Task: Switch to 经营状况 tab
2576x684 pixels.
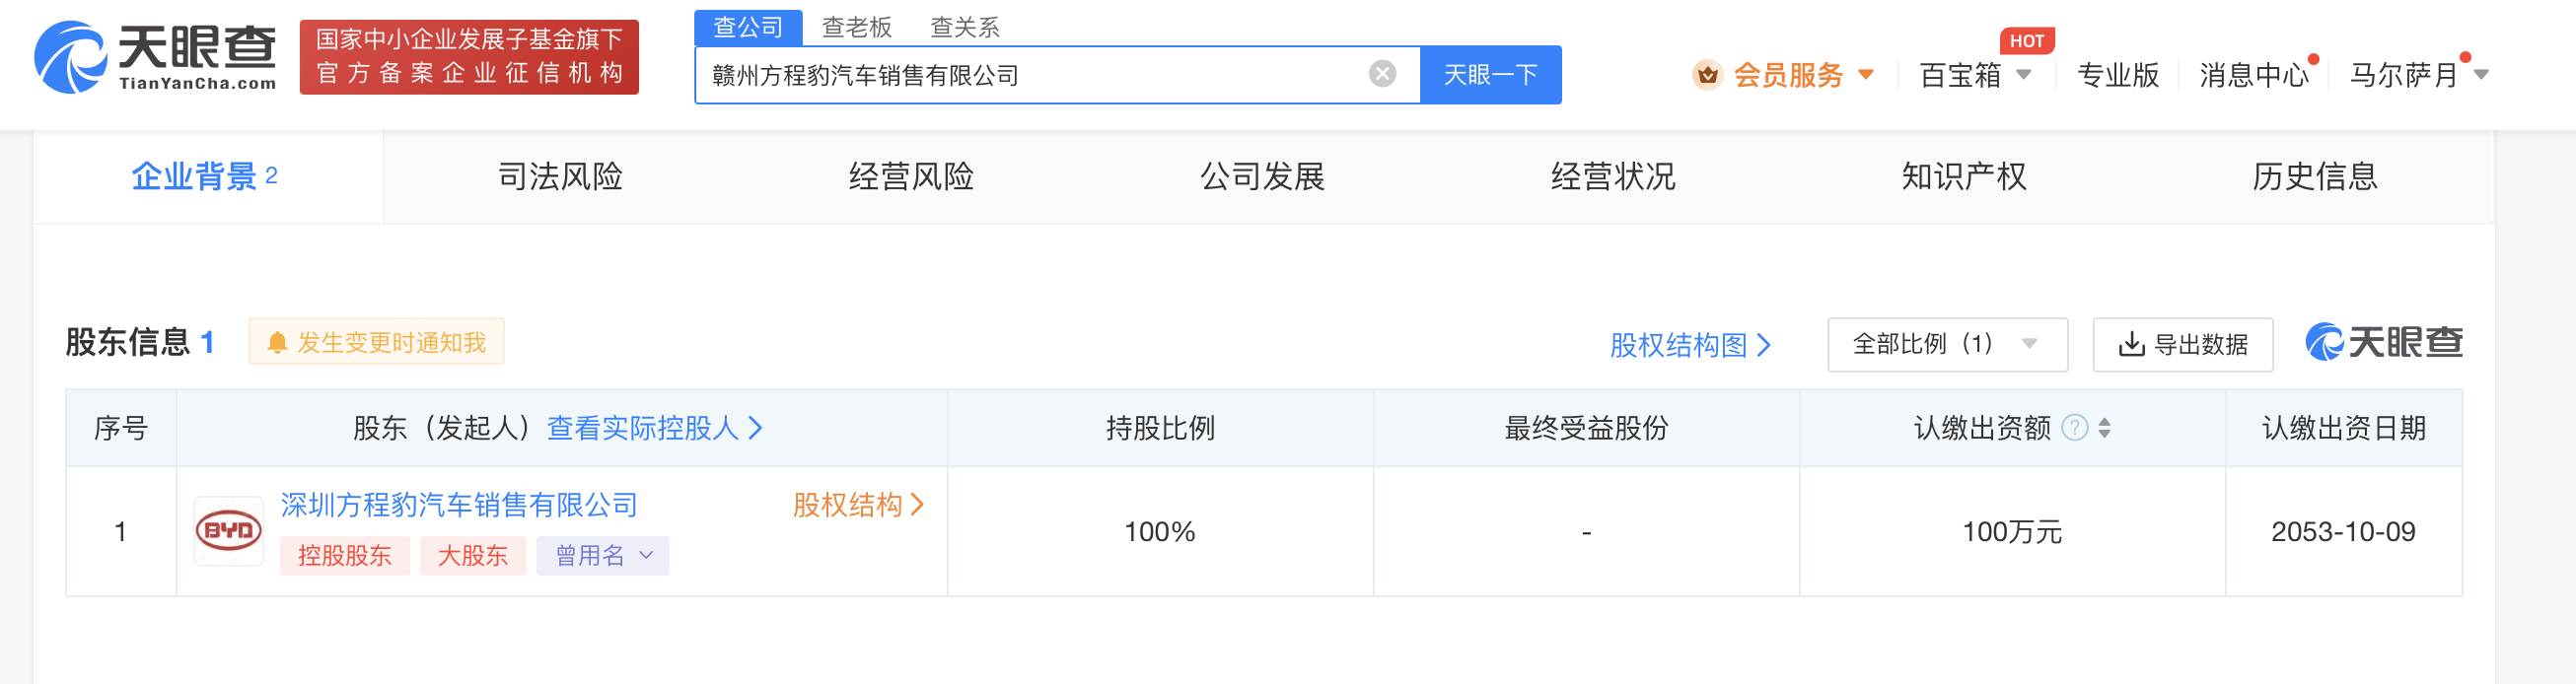Action: [x=1613, y=177]
